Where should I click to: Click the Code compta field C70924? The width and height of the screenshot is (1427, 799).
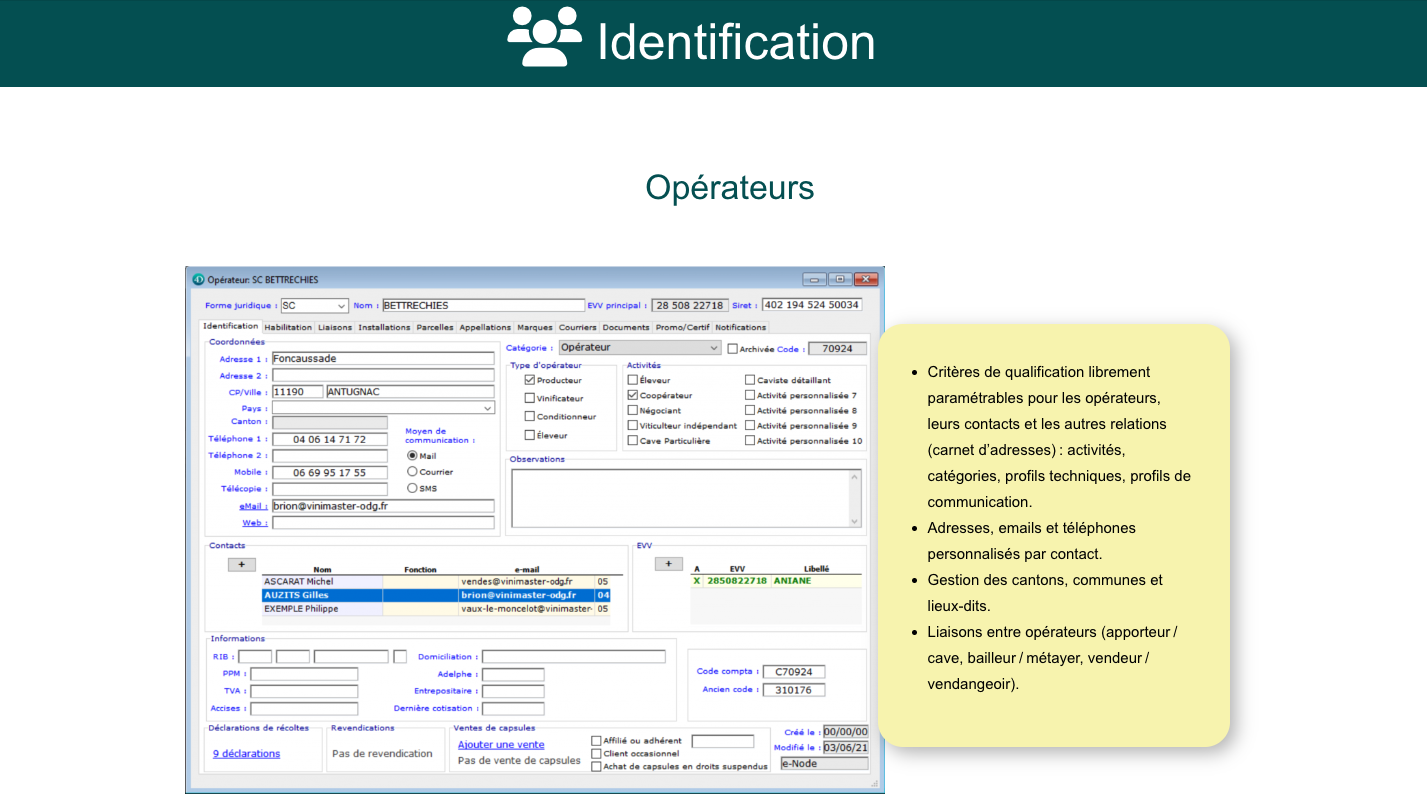click(x=794, y=672)
